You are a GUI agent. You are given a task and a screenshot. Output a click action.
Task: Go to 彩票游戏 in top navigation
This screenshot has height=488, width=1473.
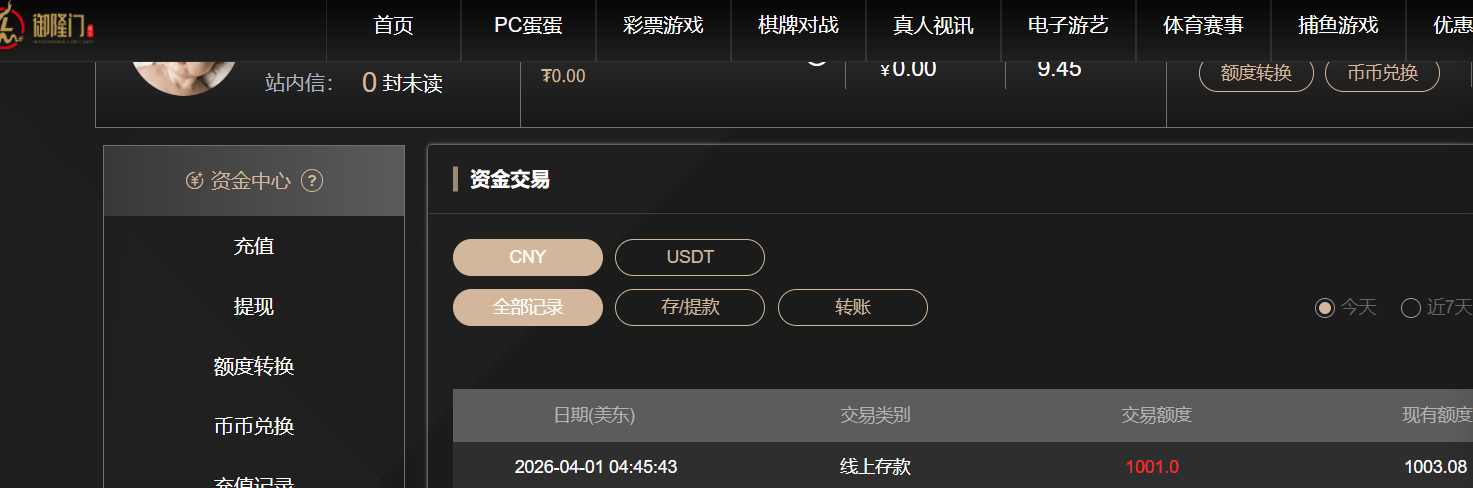pyautogui.click(x=663, y=26)
